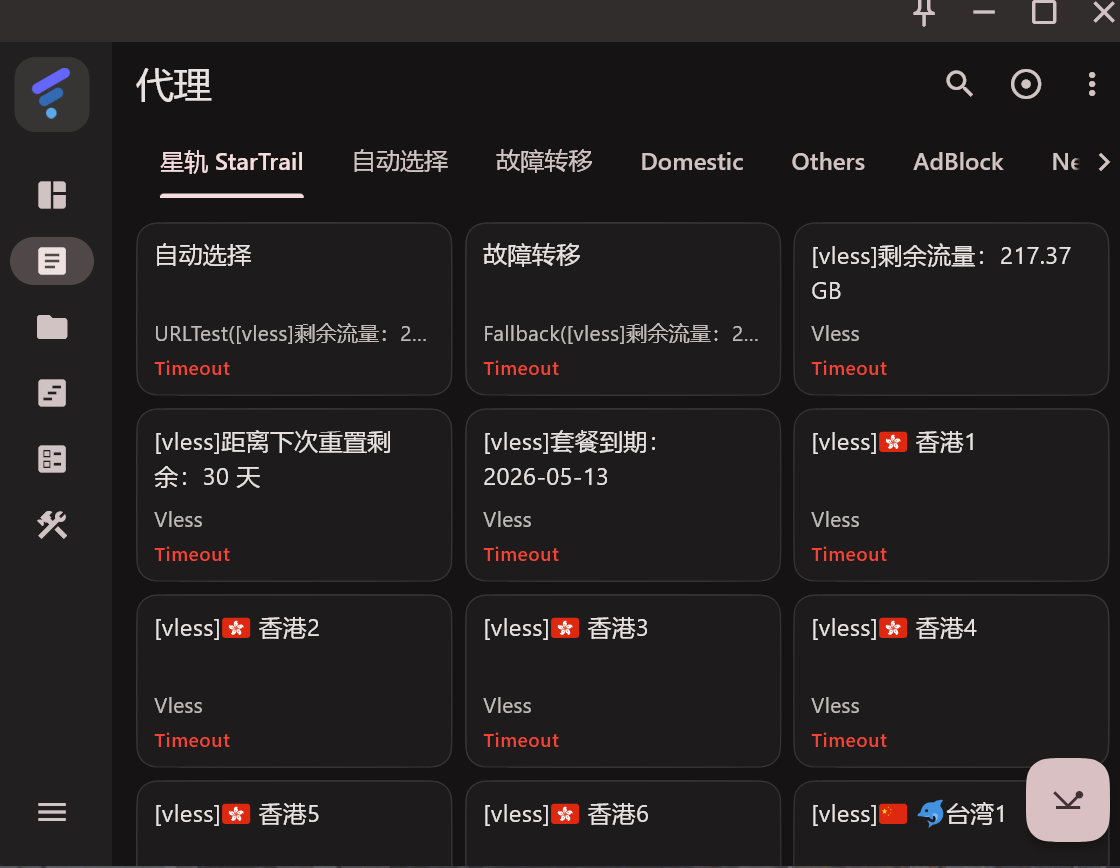Open the tools wrench icon in the sidebar

tap(52, 525)
